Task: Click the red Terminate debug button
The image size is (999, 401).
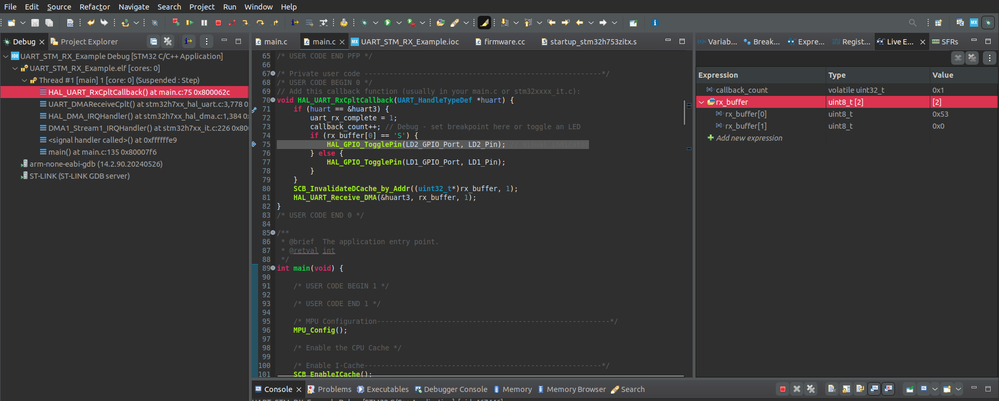Action: tap(218, 22)
